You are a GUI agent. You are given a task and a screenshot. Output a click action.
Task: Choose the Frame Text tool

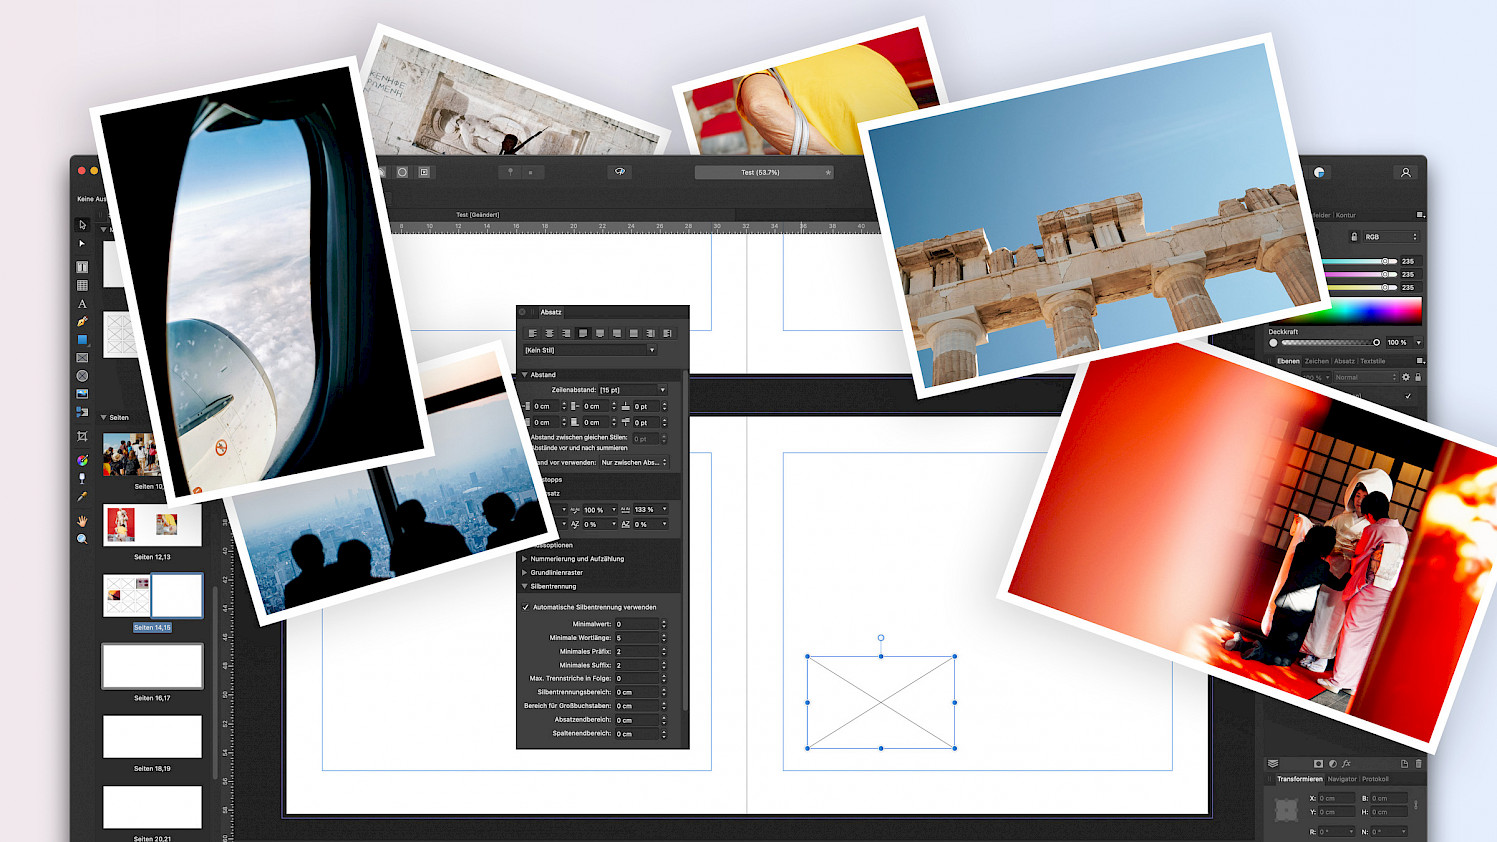[x=82, y=267]
